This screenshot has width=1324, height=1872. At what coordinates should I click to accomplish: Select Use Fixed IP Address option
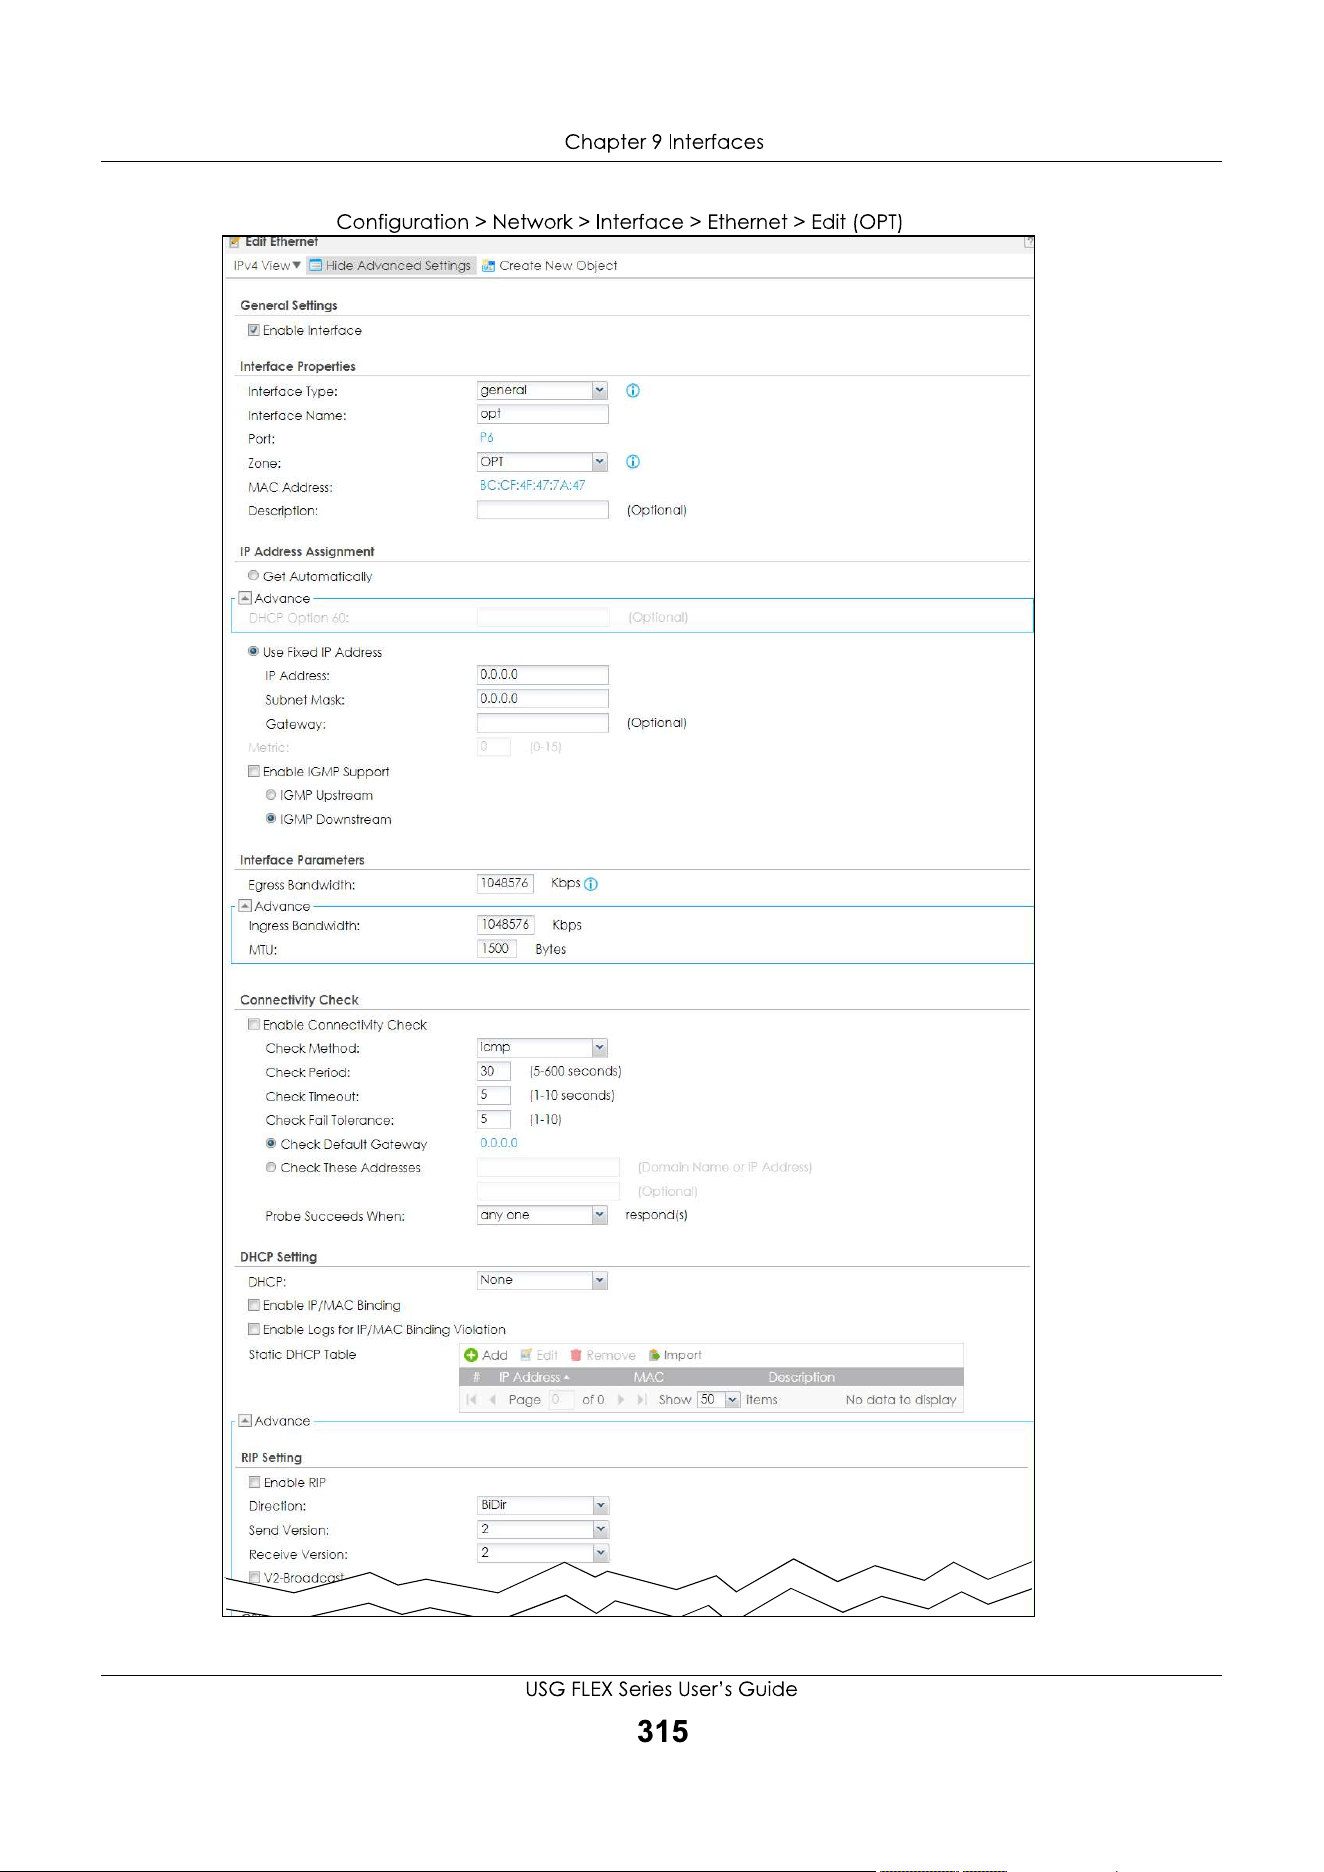click(x=254, y=652)
